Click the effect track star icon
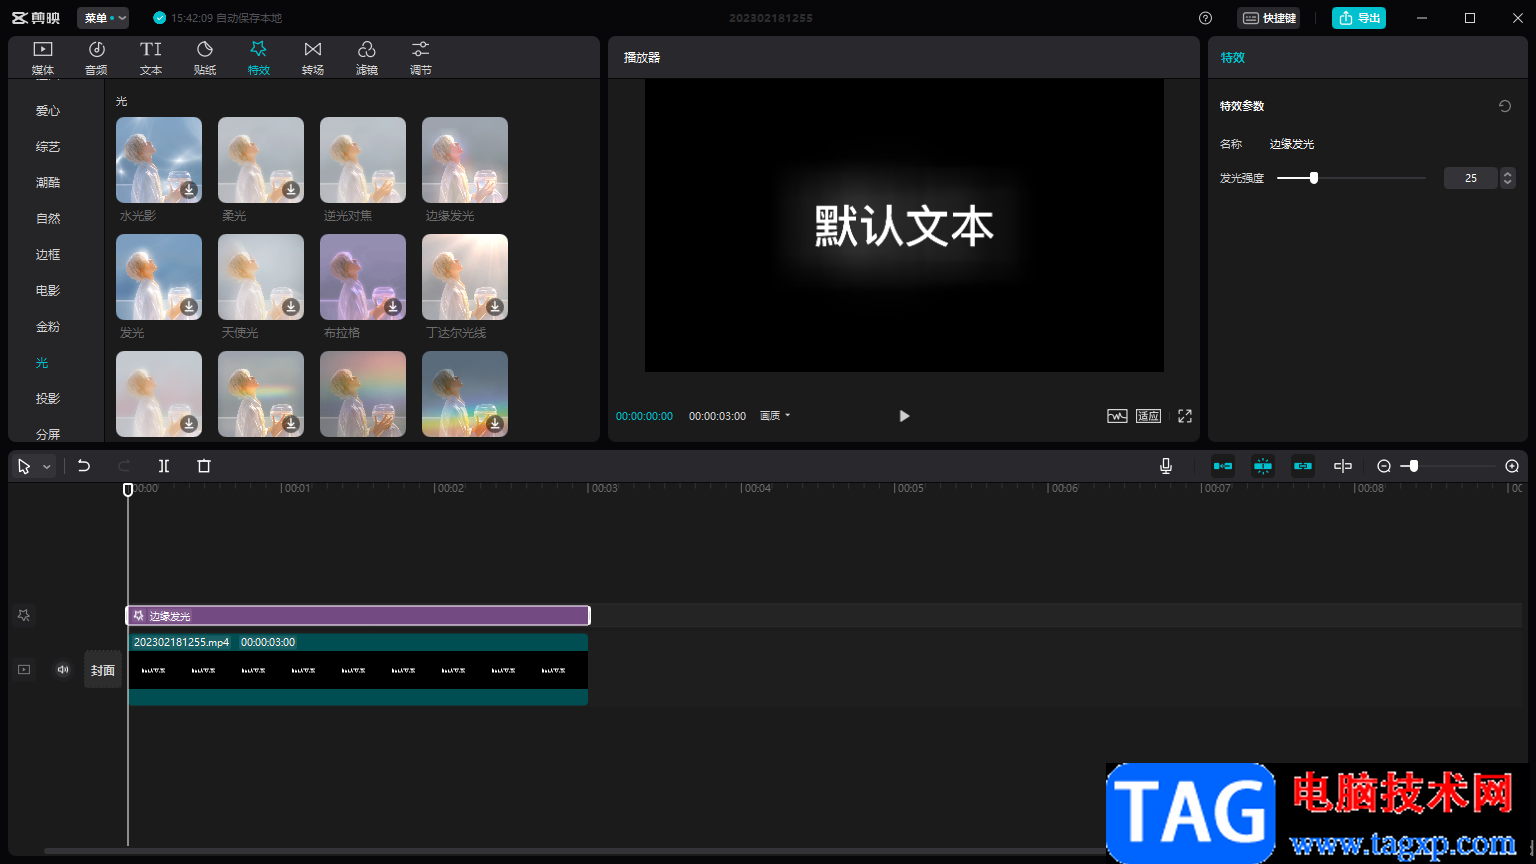This screenshot has height=864, width=1536. pyautogui.click(x=24, y=616)
